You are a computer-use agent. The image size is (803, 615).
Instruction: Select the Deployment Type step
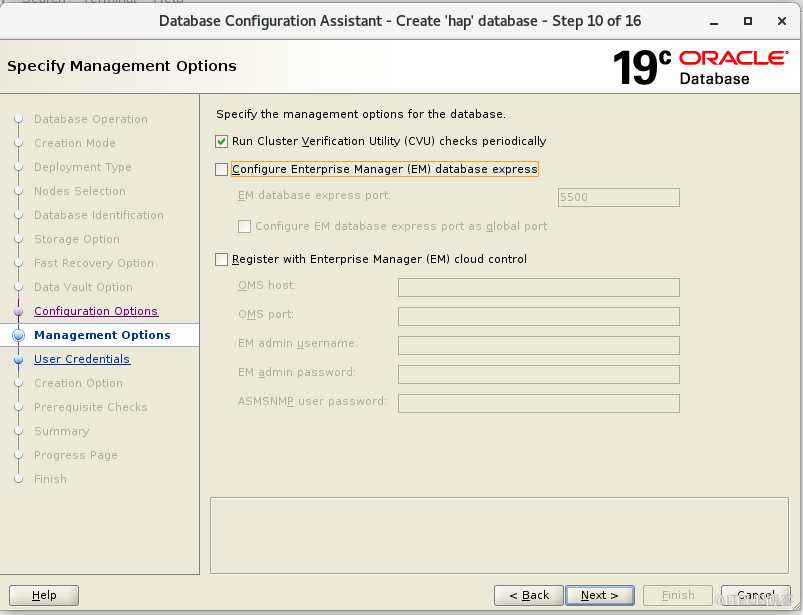83,167
